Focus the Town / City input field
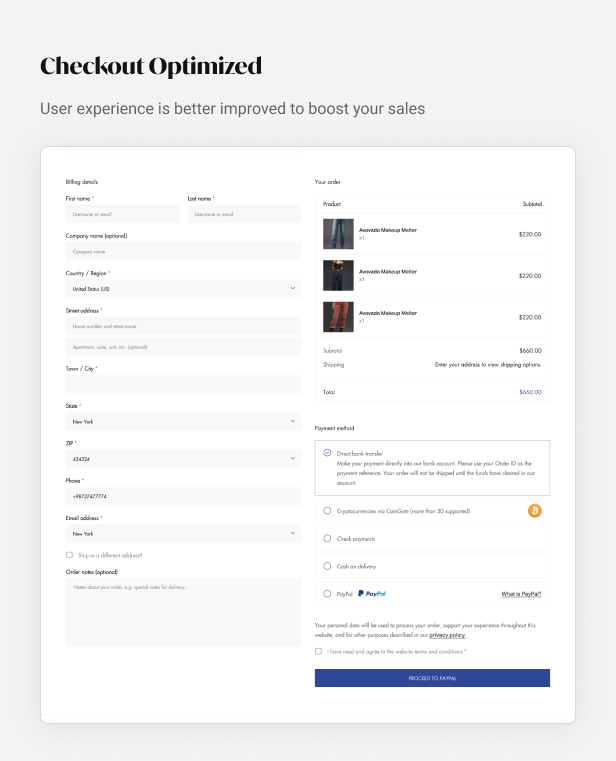Image resolution: width=616 pixels, height=761 pixels. pyautogui.click(x=183, y=384)
